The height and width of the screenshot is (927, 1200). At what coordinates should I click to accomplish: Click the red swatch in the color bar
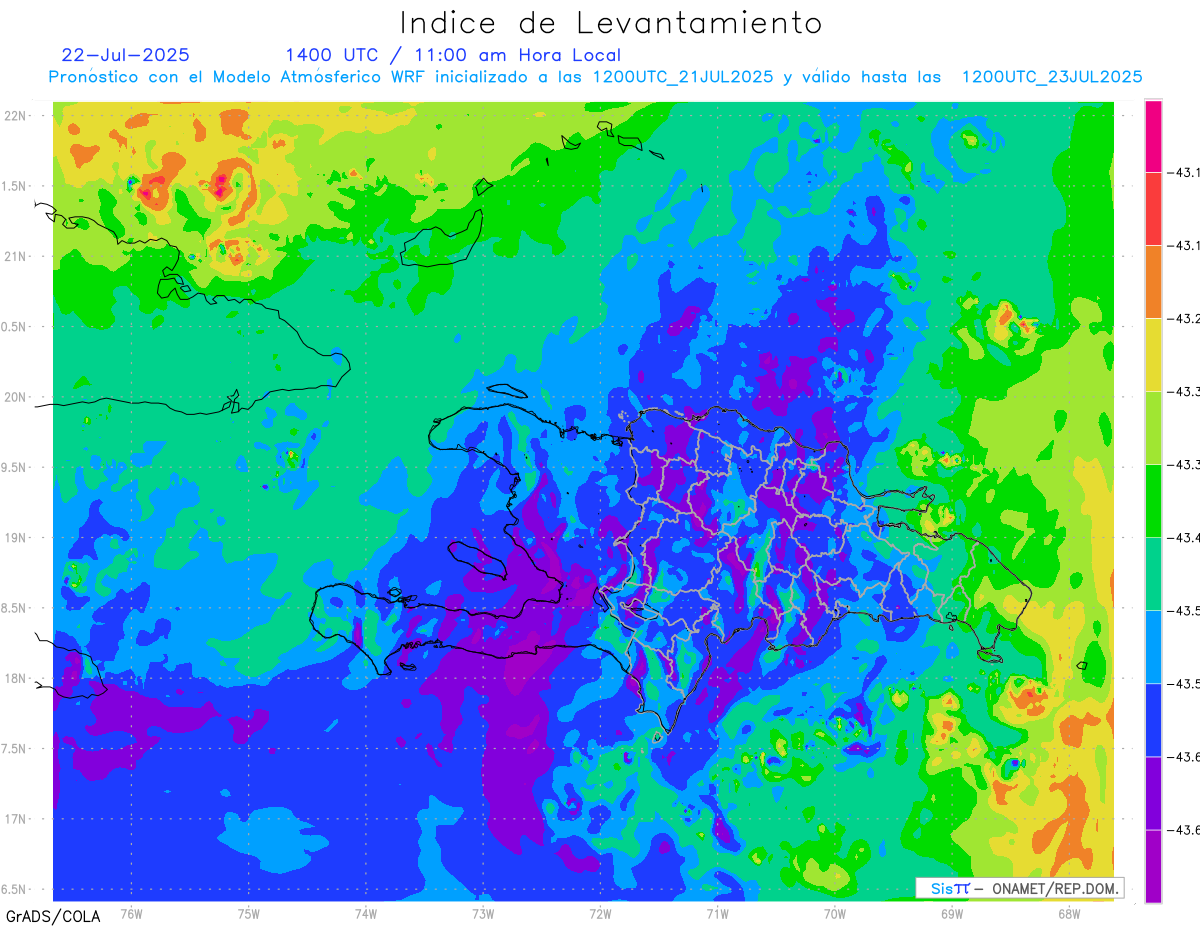(1153, 209)
